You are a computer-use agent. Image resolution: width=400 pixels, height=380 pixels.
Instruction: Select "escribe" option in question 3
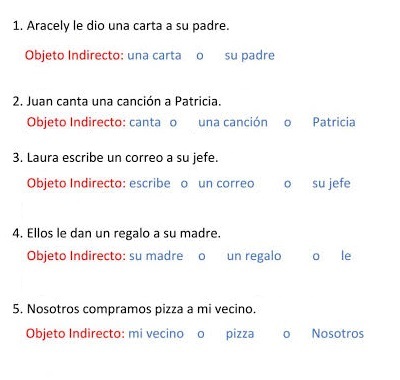150,183
